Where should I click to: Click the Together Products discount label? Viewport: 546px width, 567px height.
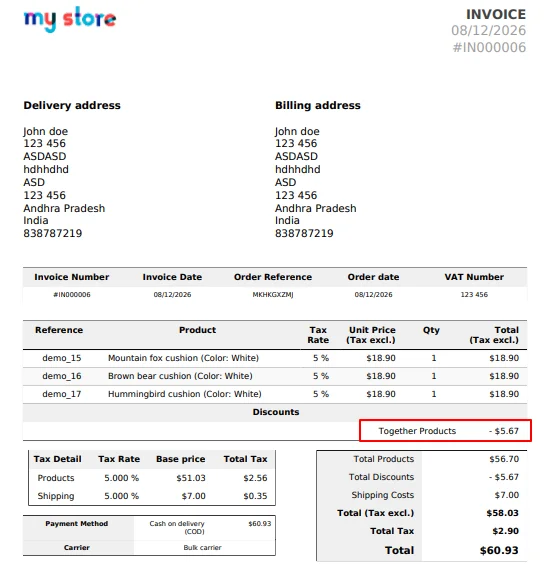coord(417,431)
